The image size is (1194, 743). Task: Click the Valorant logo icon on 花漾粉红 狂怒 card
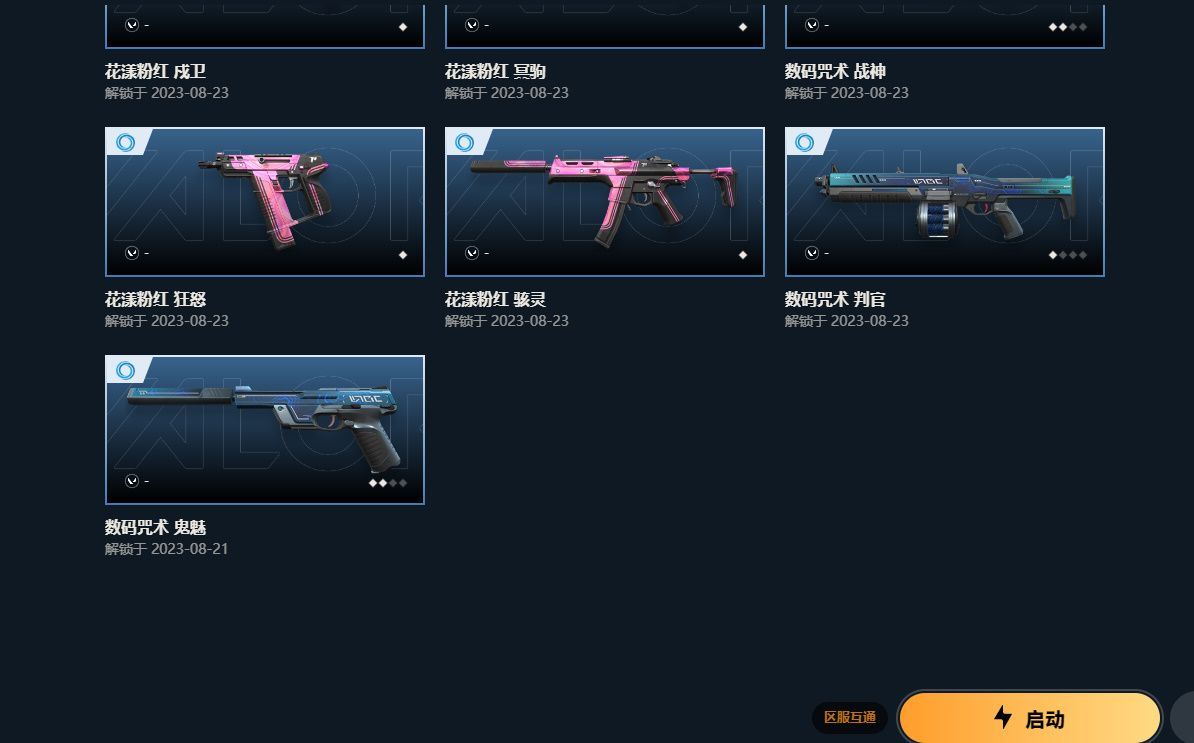coord(132,253)
